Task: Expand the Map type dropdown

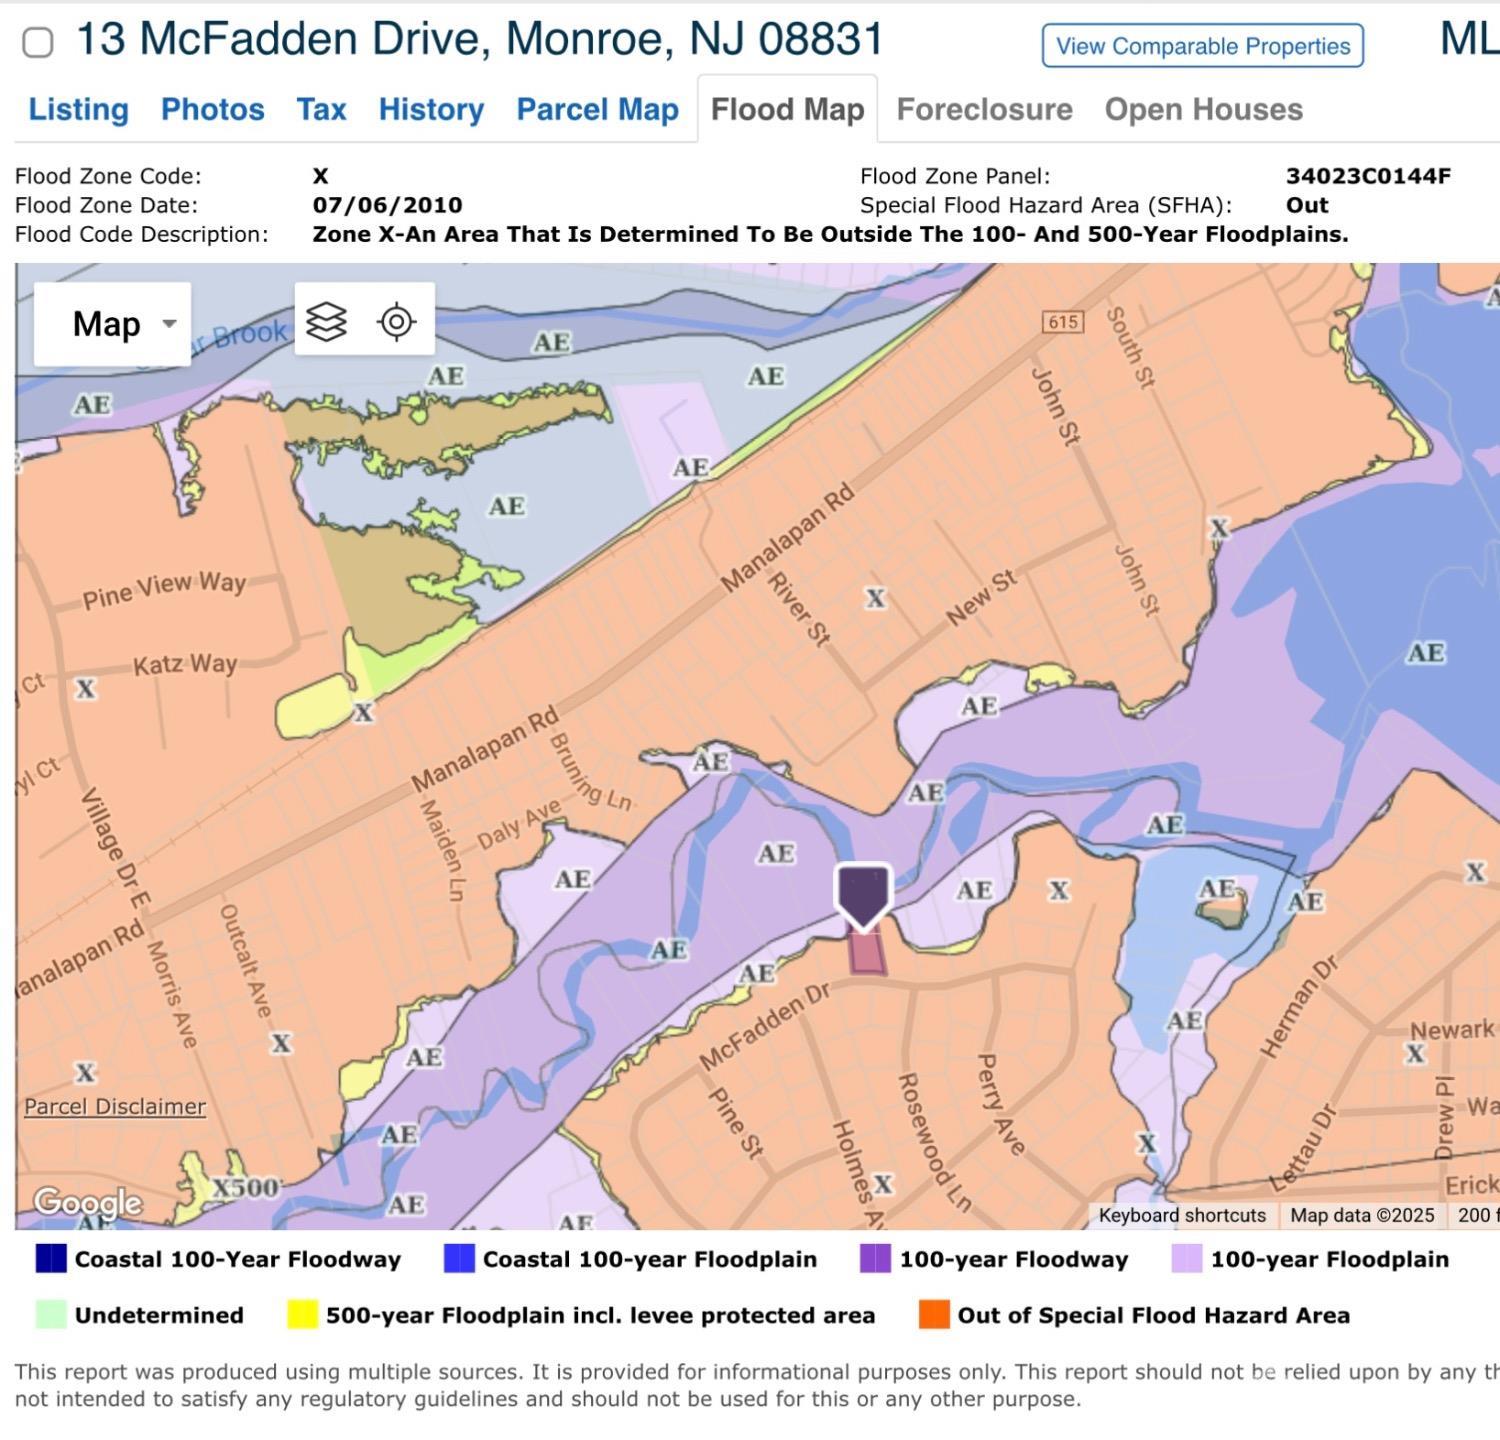Action: pyautogui.click(x=112, y=324)
